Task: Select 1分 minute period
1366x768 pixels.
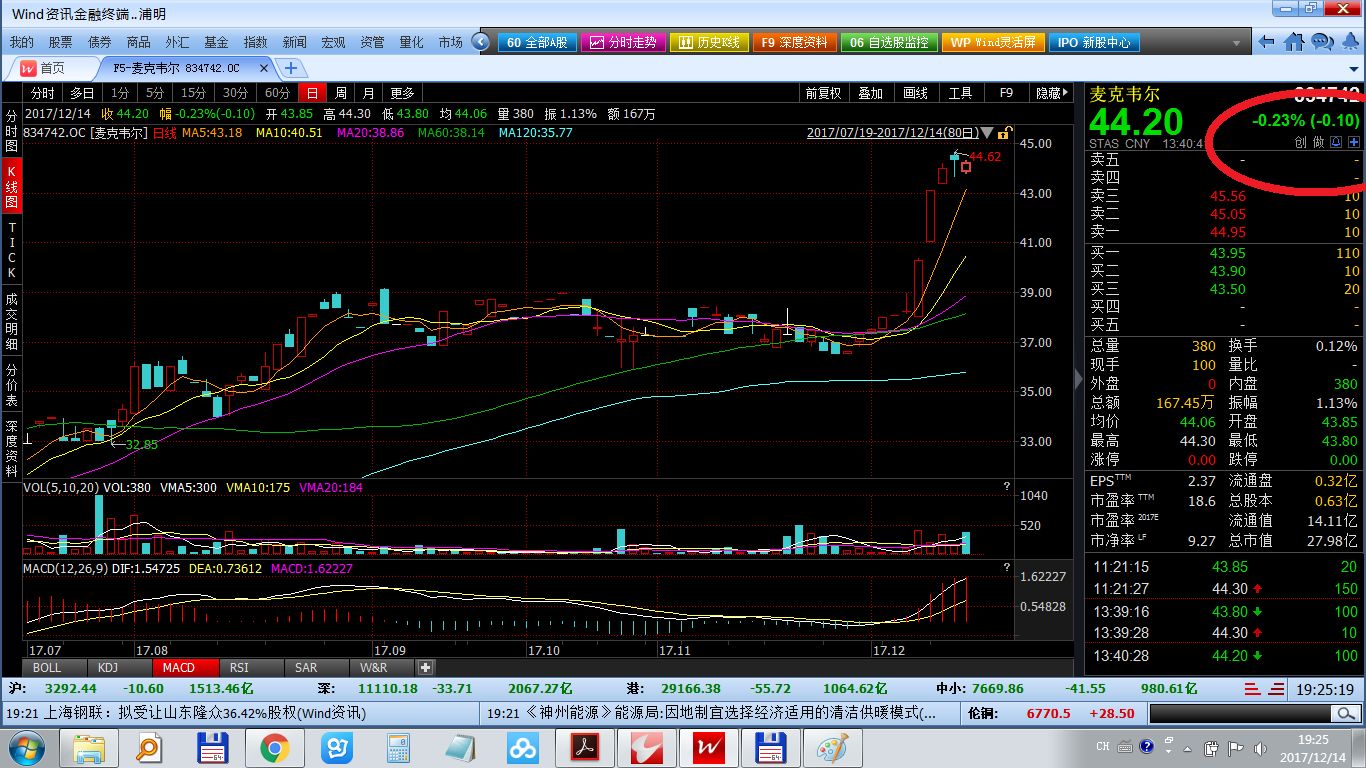Action: [x=118, y=93]
